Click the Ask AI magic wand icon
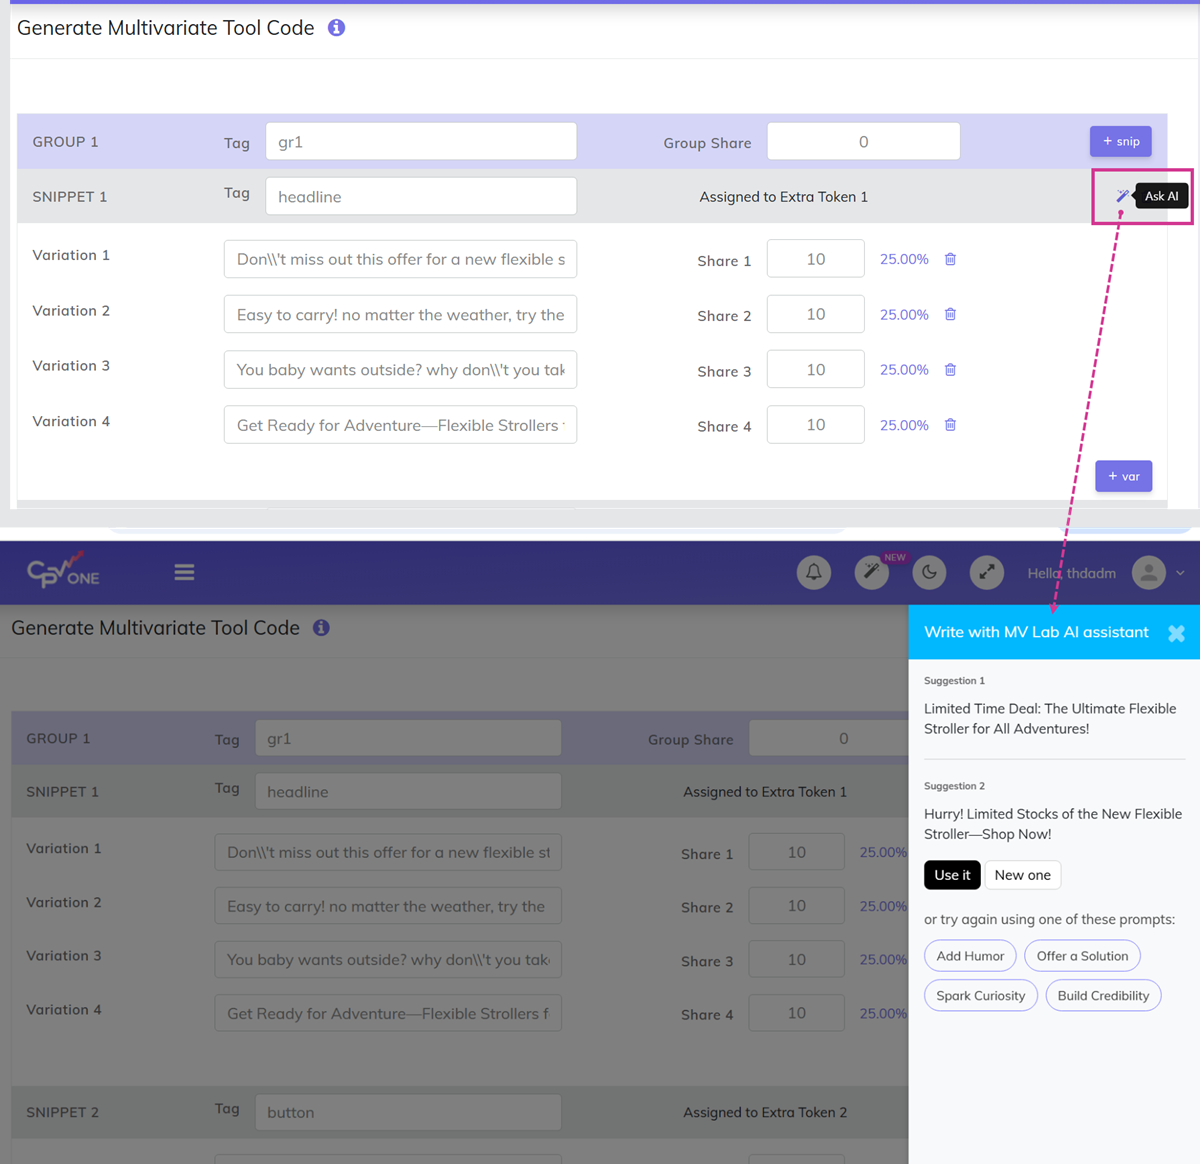The image size is (1200, 1164). (x=1122, y=196)
